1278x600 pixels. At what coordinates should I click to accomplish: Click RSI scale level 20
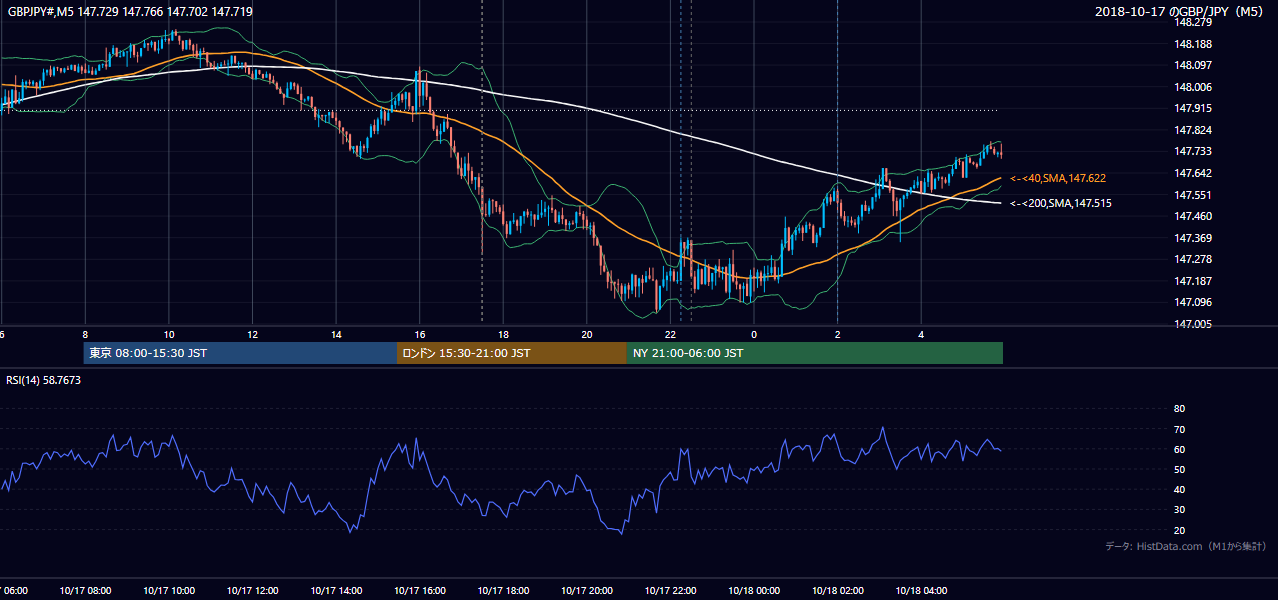[1179, 530]
